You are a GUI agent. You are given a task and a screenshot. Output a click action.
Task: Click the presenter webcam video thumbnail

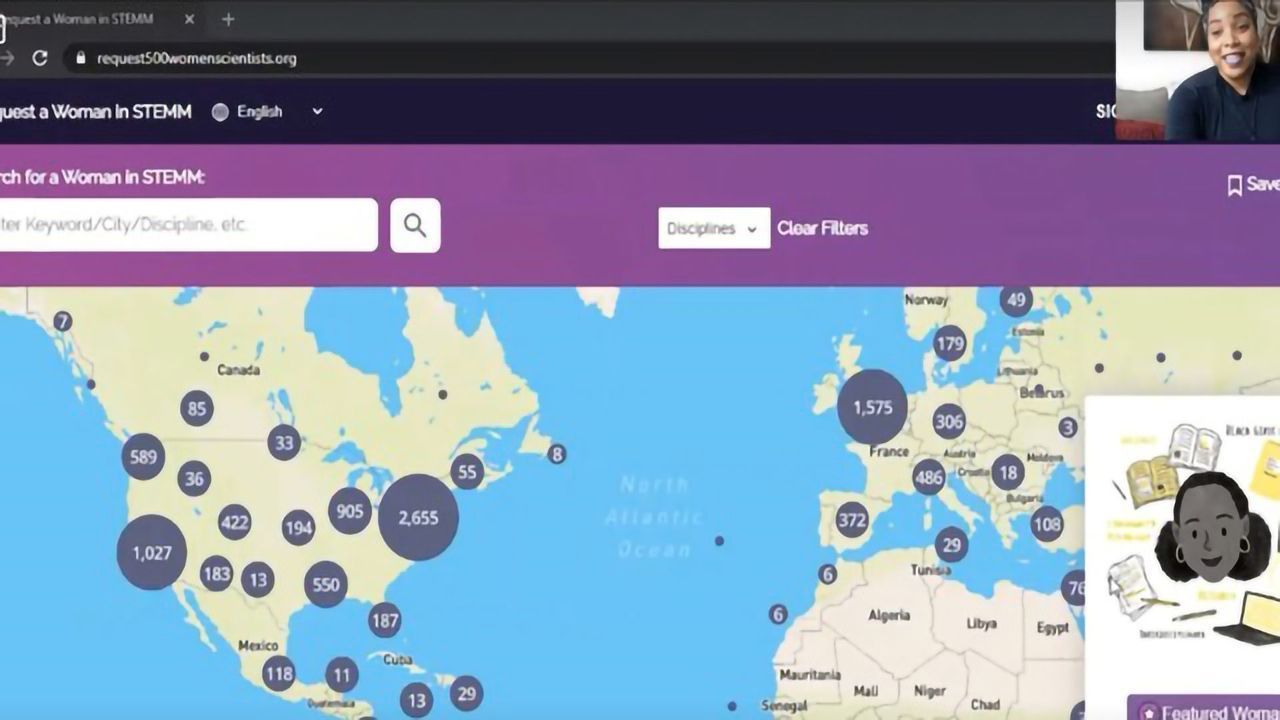pyautogui.click(x=1198, y=70)
